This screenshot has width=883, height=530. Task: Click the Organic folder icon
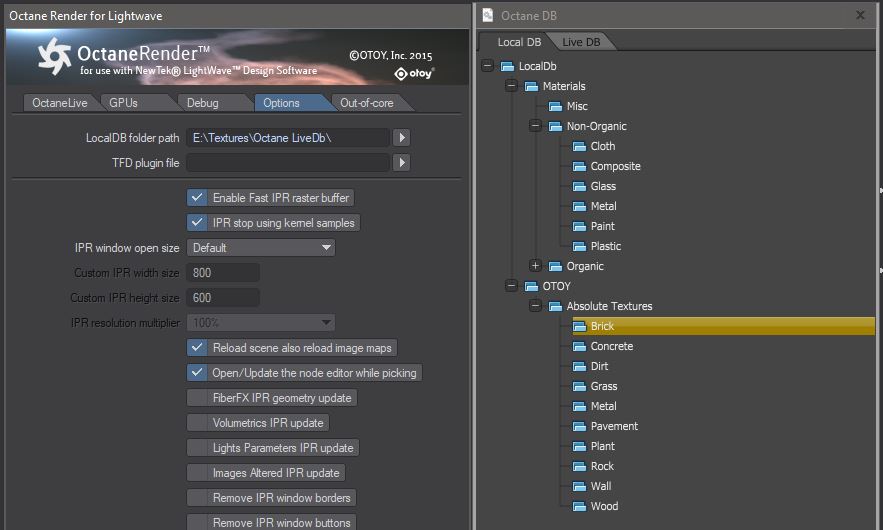click(555, 266)
